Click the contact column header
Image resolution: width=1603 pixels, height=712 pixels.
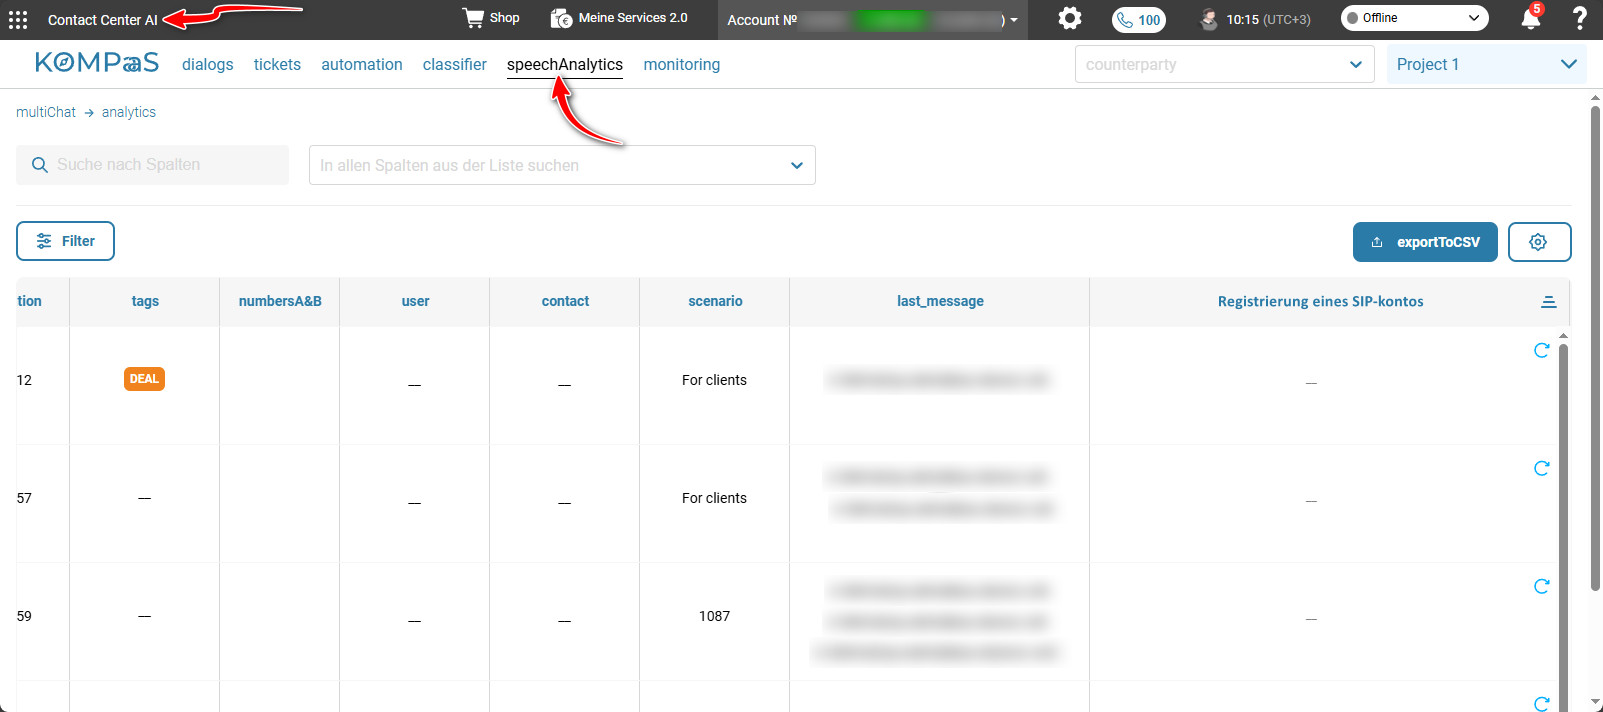click(x=565, y=301)
